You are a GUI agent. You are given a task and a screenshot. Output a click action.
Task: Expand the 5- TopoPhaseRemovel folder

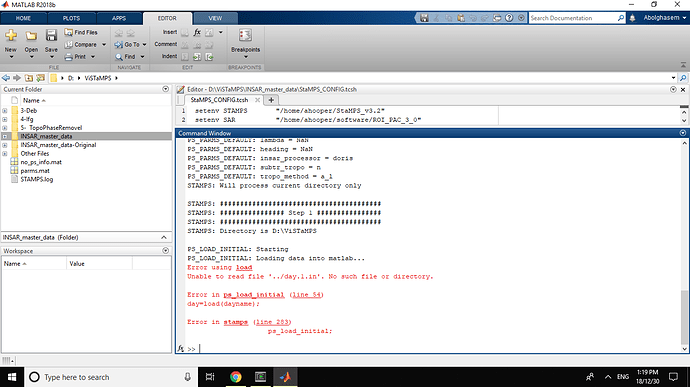point(5,128)
